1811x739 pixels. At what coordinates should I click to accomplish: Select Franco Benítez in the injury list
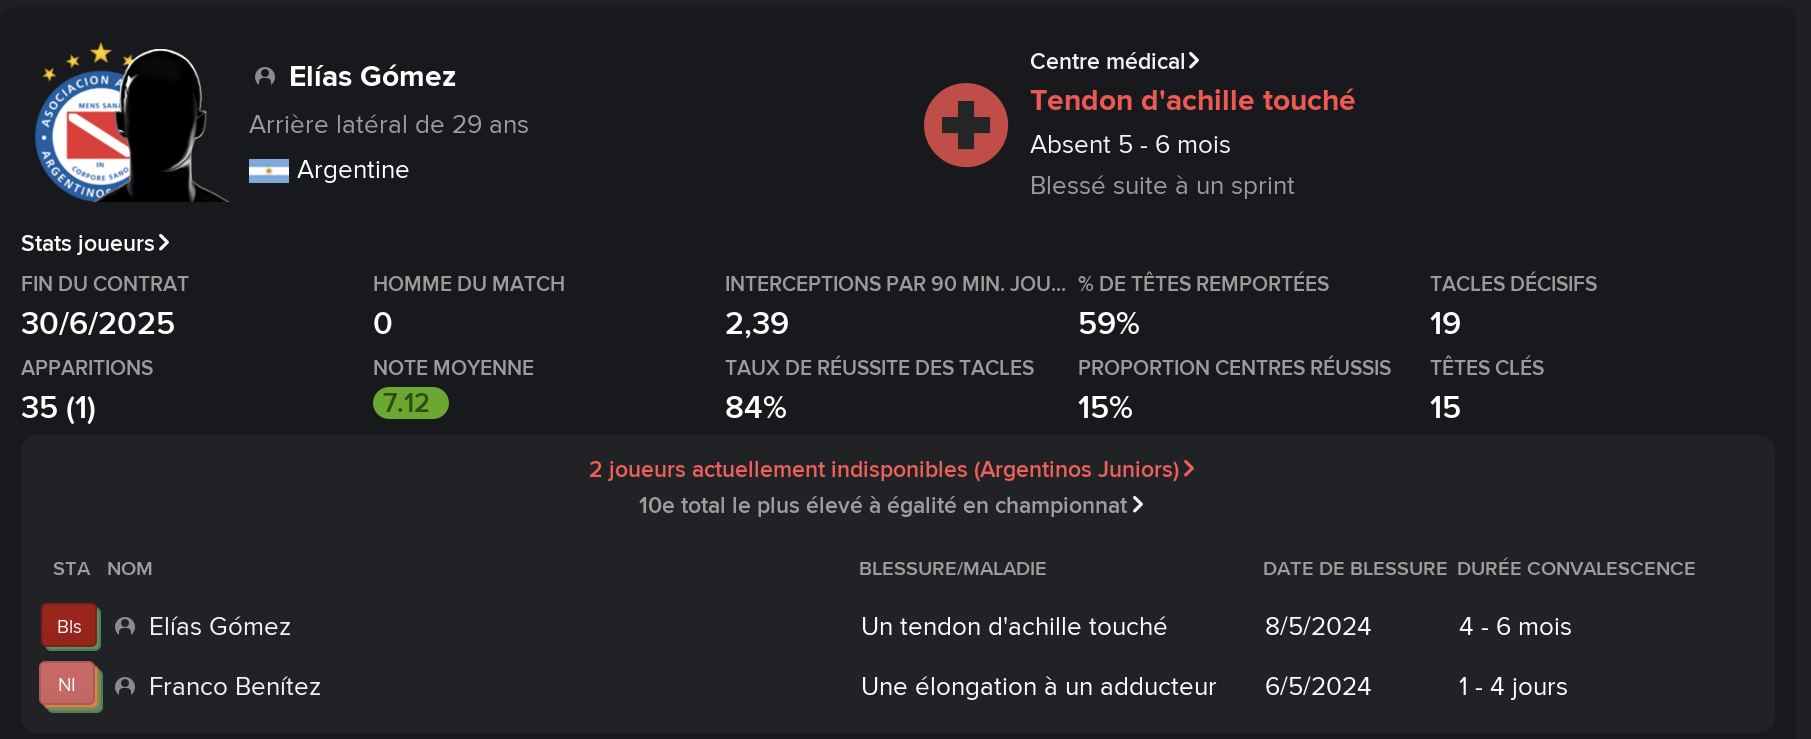pyautogui.click(x=235, y=687)
